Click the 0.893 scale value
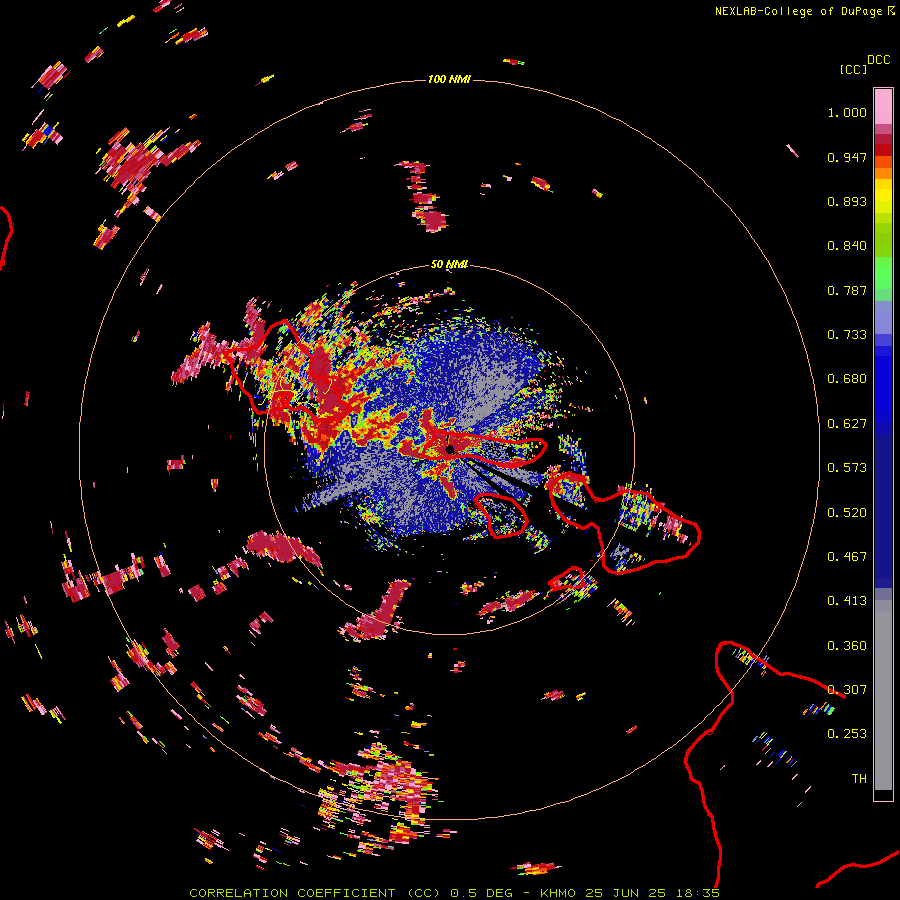 click(x=847, y=201)
